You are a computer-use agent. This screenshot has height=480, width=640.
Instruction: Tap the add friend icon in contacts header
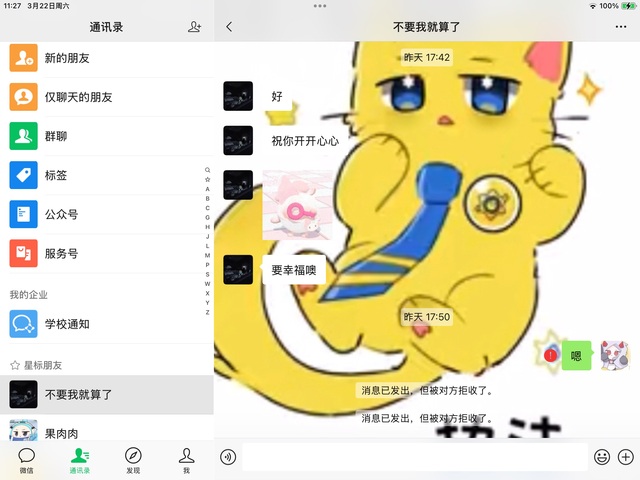click(x=194, y=27)
